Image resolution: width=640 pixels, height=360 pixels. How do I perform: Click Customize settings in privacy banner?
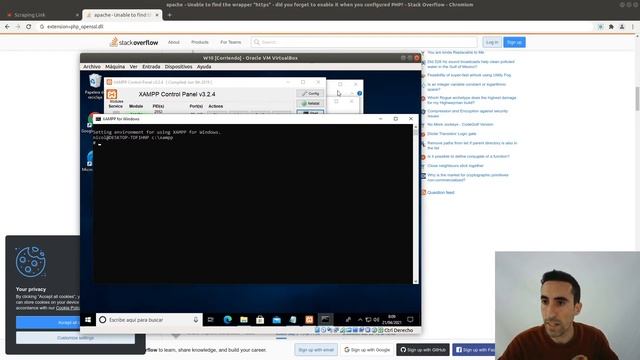click(76, 338)
